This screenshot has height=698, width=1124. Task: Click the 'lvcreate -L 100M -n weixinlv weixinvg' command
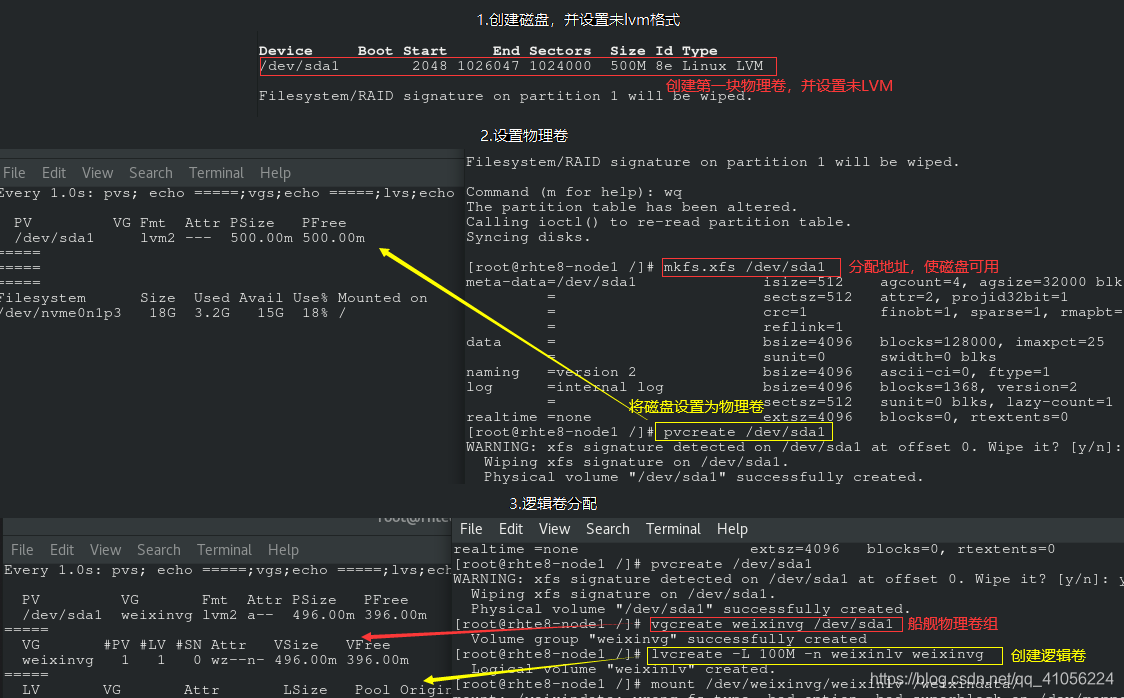(817, 654)
